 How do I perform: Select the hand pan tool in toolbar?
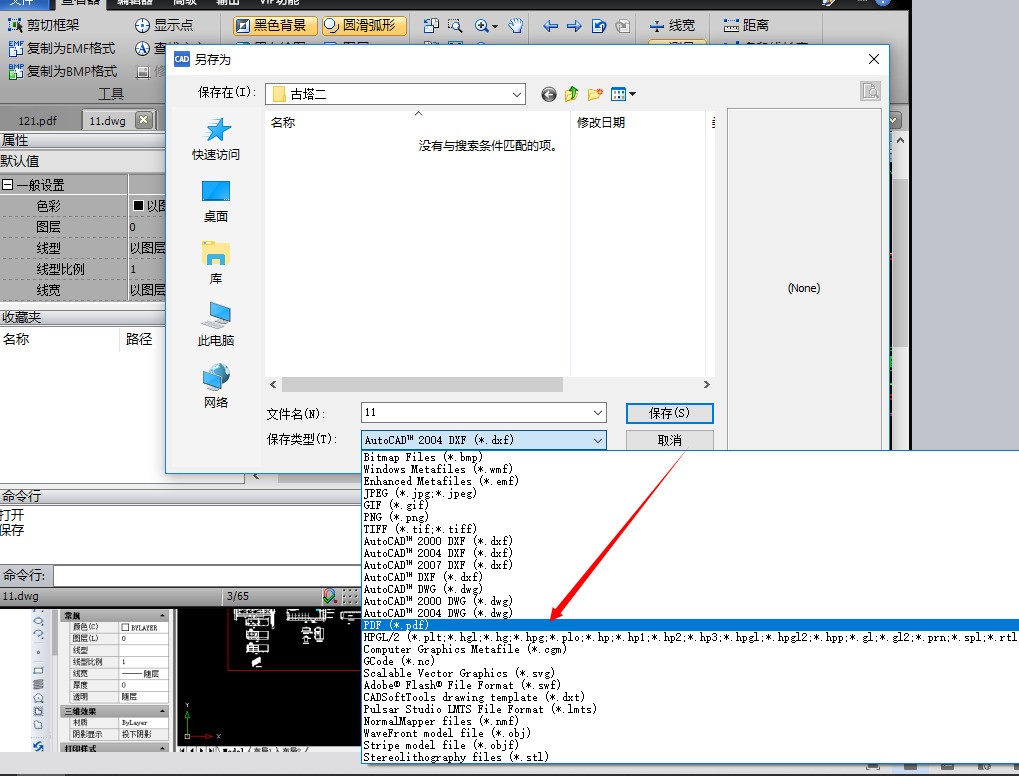515,26
